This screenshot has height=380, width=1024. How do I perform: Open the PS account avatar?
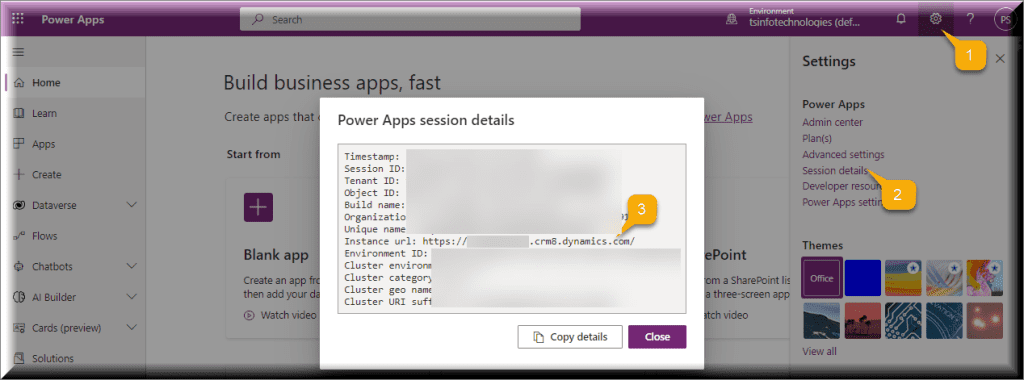tap(1005, 20)
